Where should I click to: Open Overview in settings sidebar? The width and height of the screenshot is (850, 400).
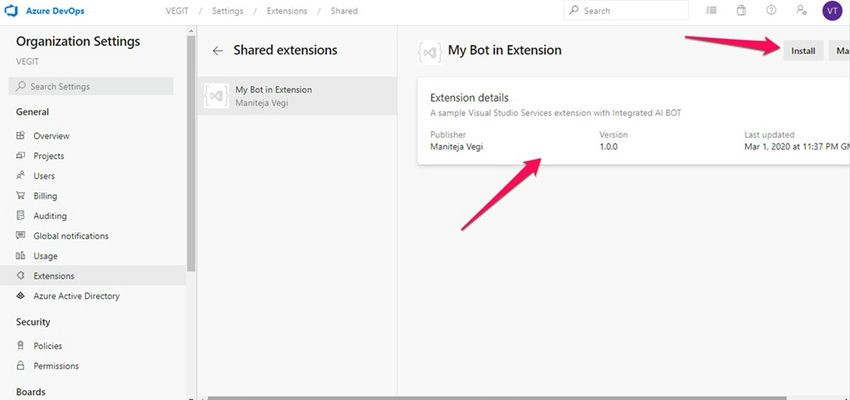click(51, 135)
